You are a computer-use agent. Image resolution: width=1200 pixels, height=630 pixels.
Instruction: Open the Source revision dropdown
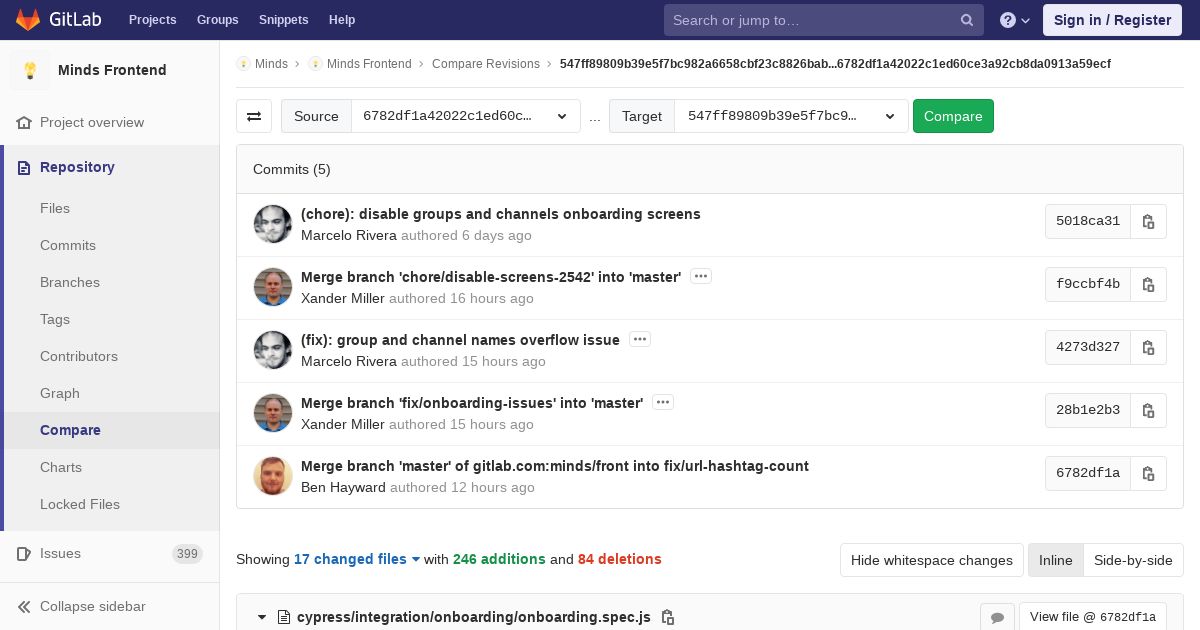pos(465,116)
